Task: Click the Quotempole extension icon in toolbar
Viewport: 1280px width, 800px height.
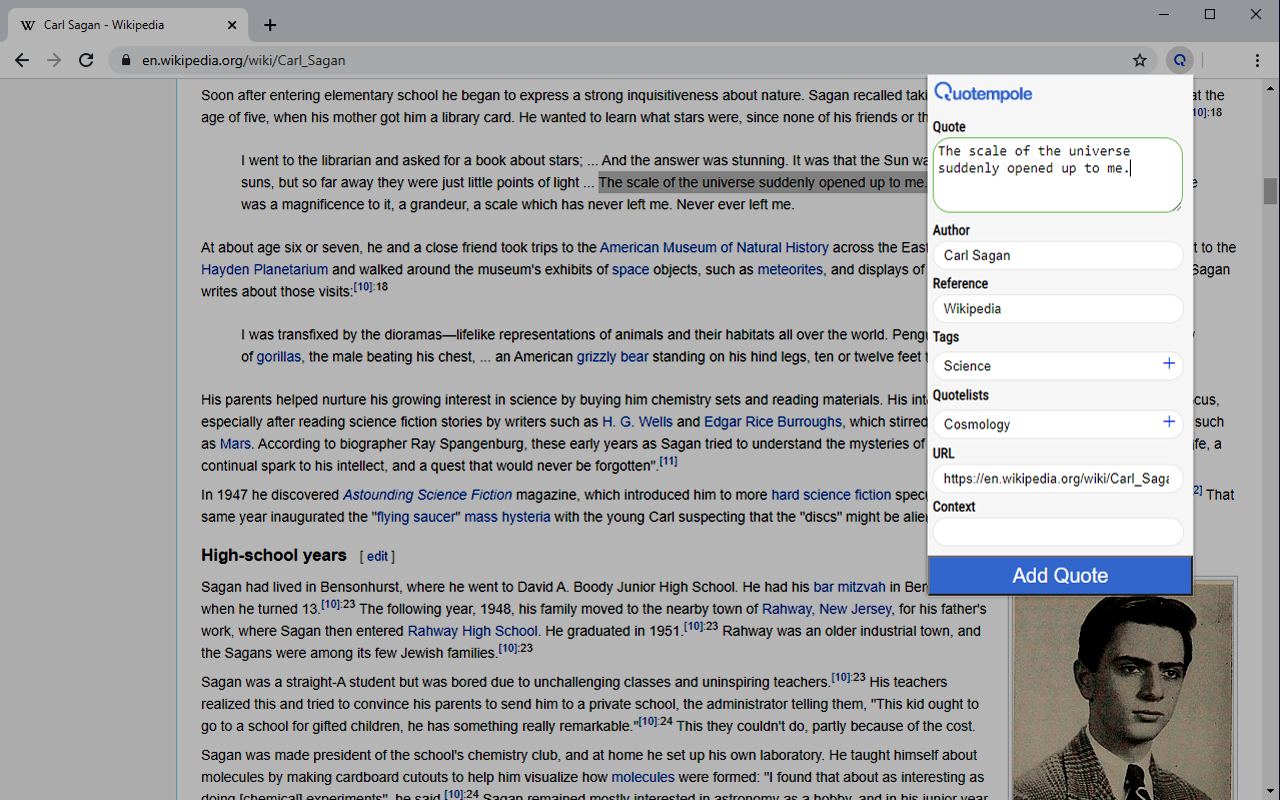Action: tap(1180, 60)
